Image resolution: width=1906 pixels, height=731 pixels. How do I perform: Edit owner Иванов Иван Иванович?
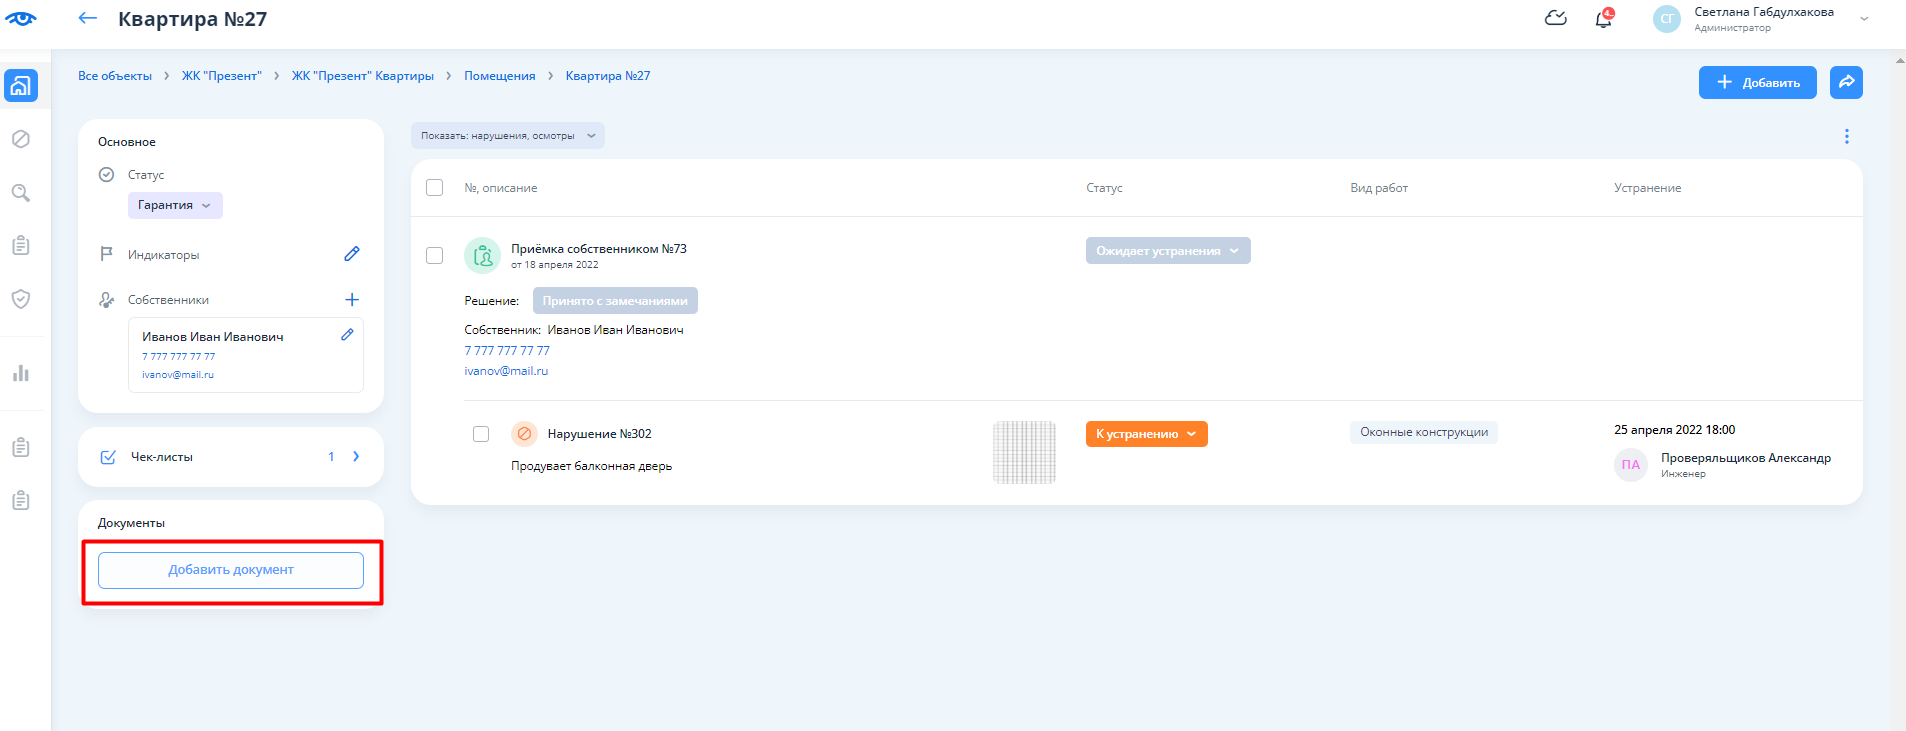pos(347,335)
